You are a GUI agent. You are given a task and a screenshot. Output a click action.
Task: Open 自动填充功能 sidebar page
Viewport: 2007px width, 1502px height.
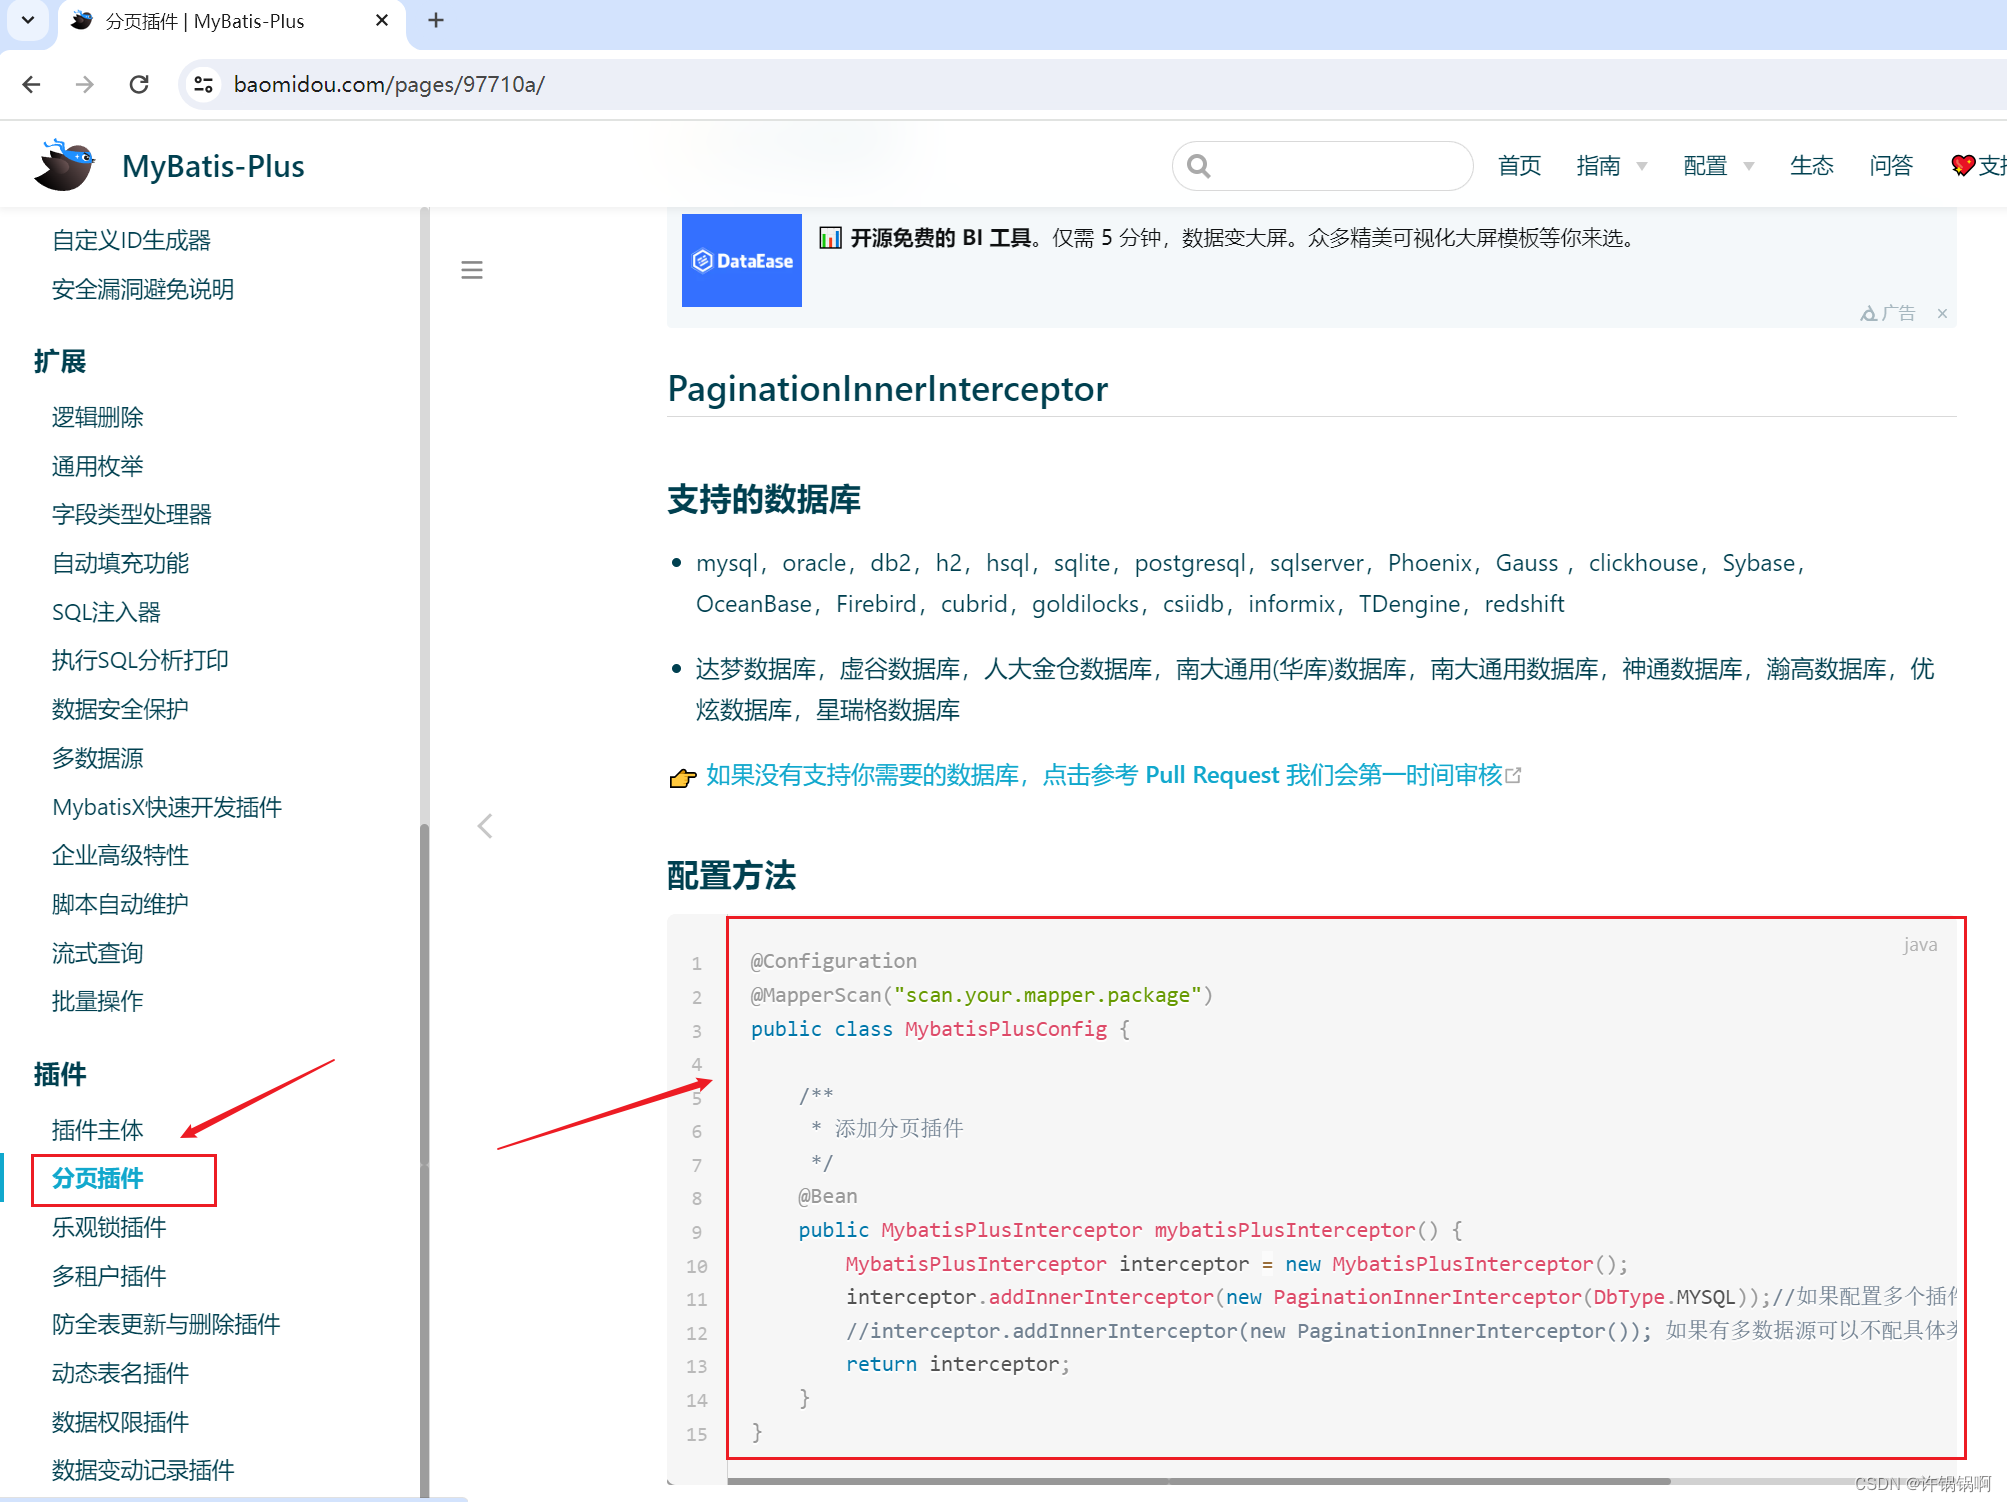coord(120,563)
